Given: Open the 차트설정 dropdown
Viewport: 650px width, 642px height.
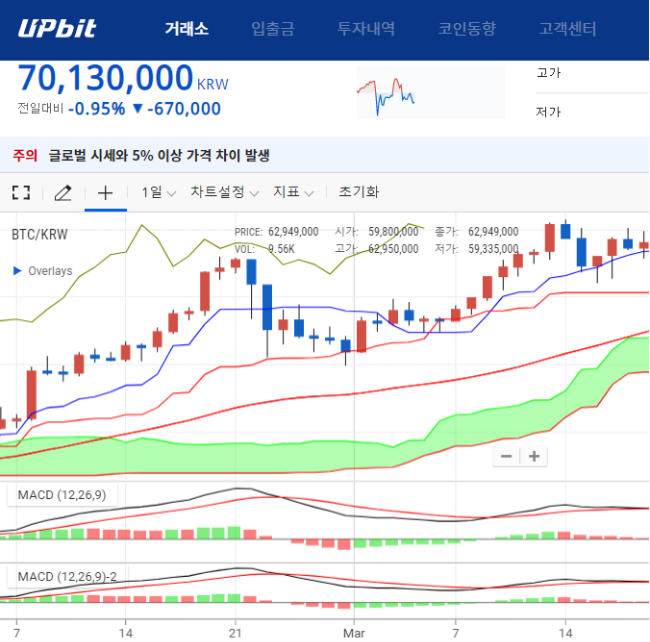Looking at the screenshot, I should (225, 192).
